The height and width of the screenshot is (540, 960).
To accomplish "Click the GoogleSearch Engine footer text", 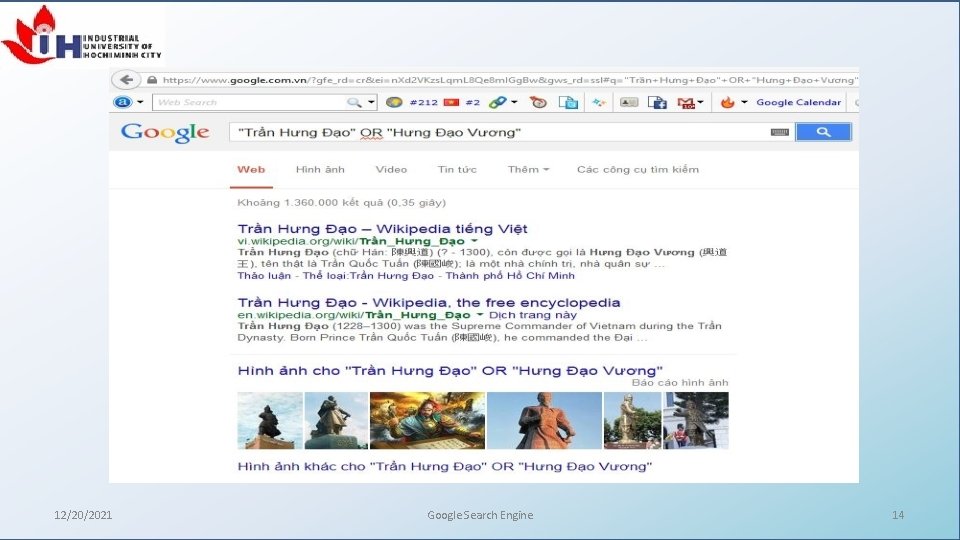I will [480, 515].
